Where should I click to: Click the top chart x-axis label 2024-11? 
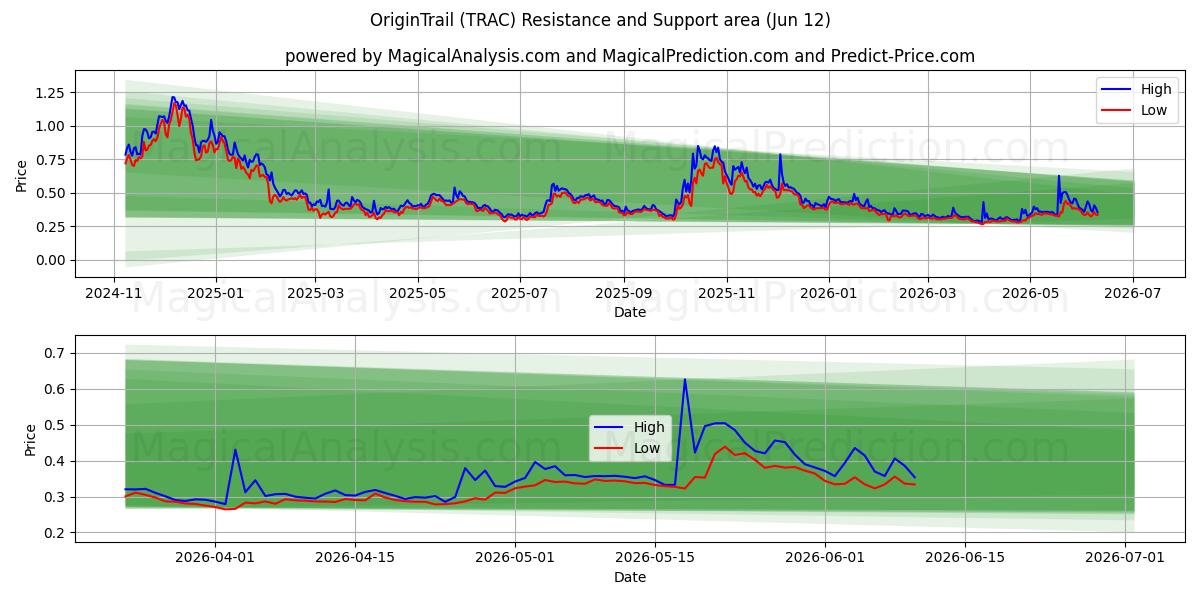pyautogui.click(x=114, y=294)
